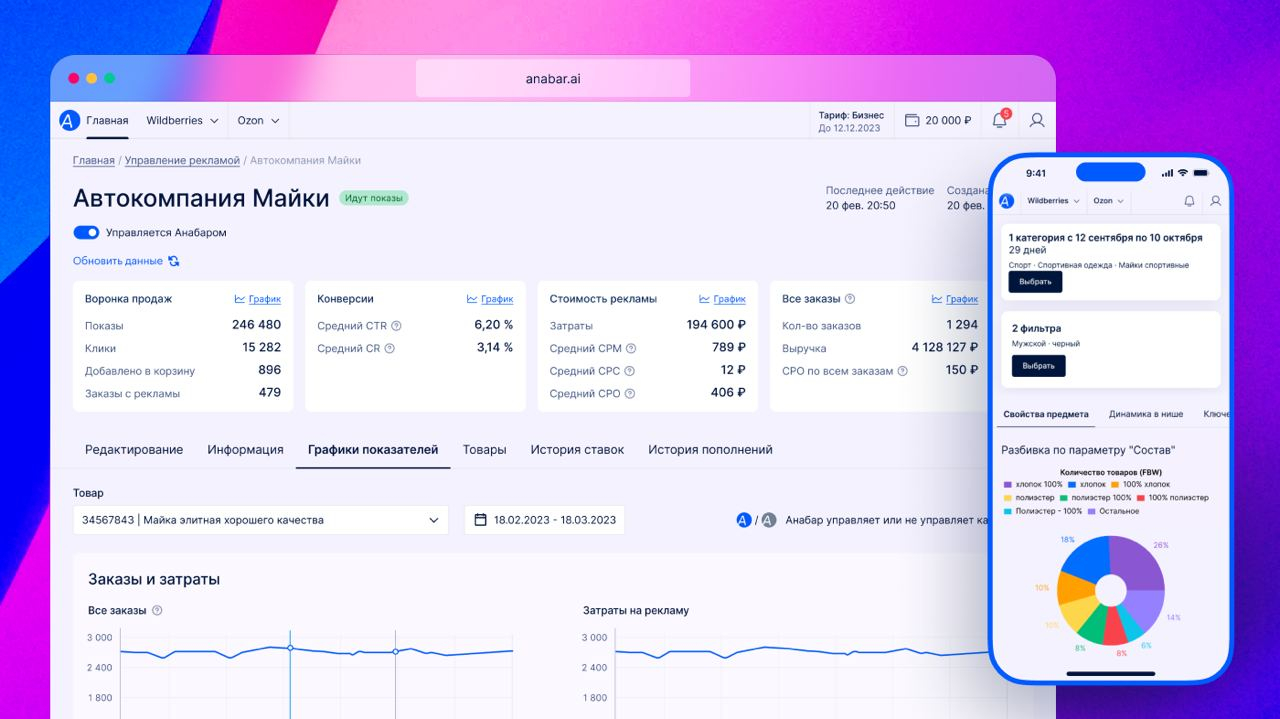Click help icon next to Средний CPC
Screen dimensions: 1280x719
click(630, 371)
